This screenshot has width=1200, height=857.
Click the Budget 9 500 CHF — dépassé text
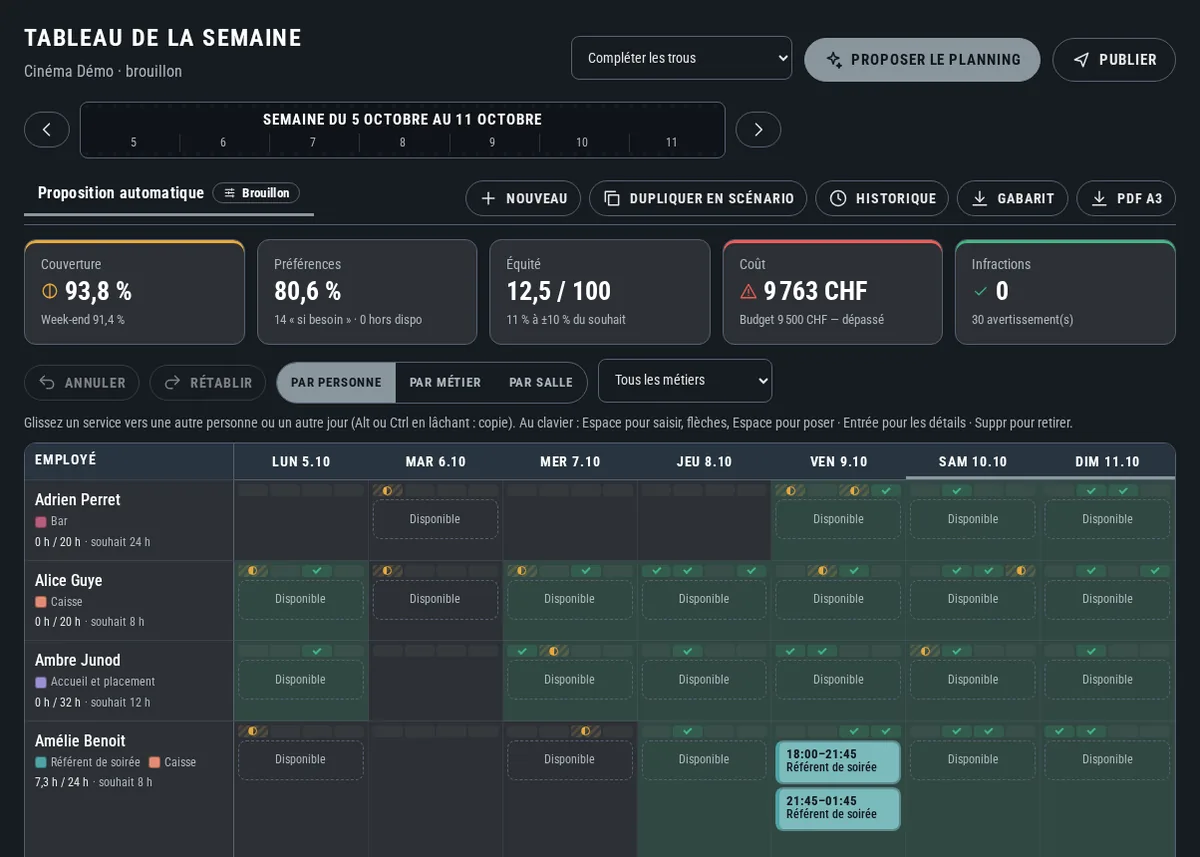tap(812, 320)
